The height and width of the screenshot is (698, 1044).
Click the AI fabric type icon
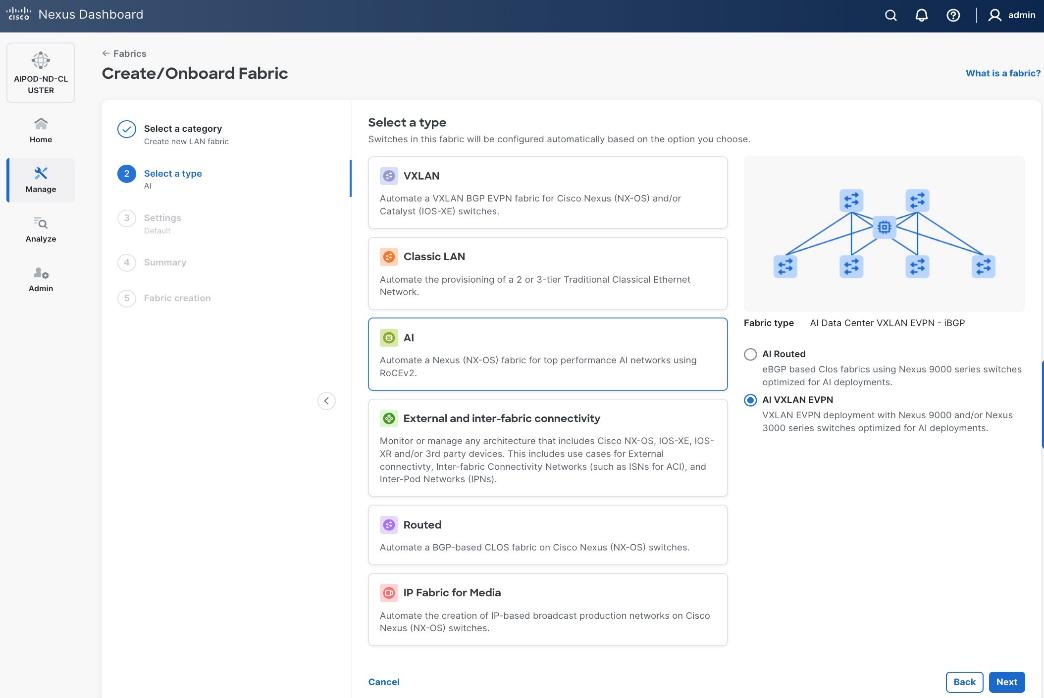coord(389,338)
